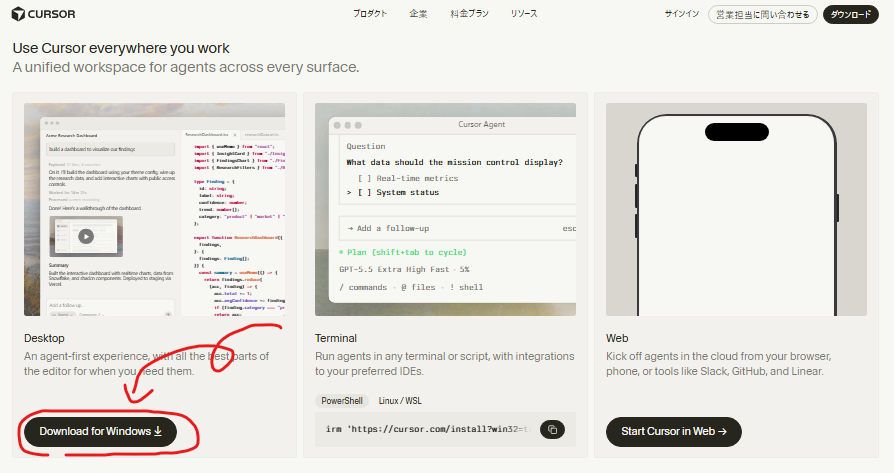The image size is (894, 473).
Task: Click Download for Windows button
Action: (x=100, y=431)
